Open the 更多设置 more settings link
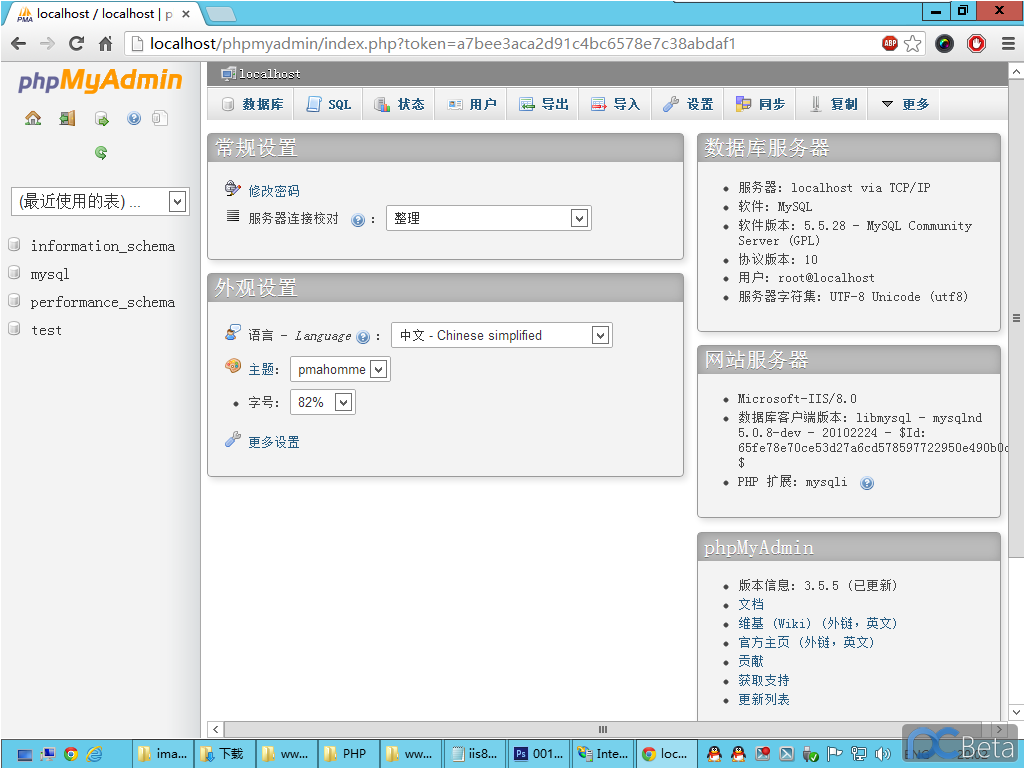 273,442
